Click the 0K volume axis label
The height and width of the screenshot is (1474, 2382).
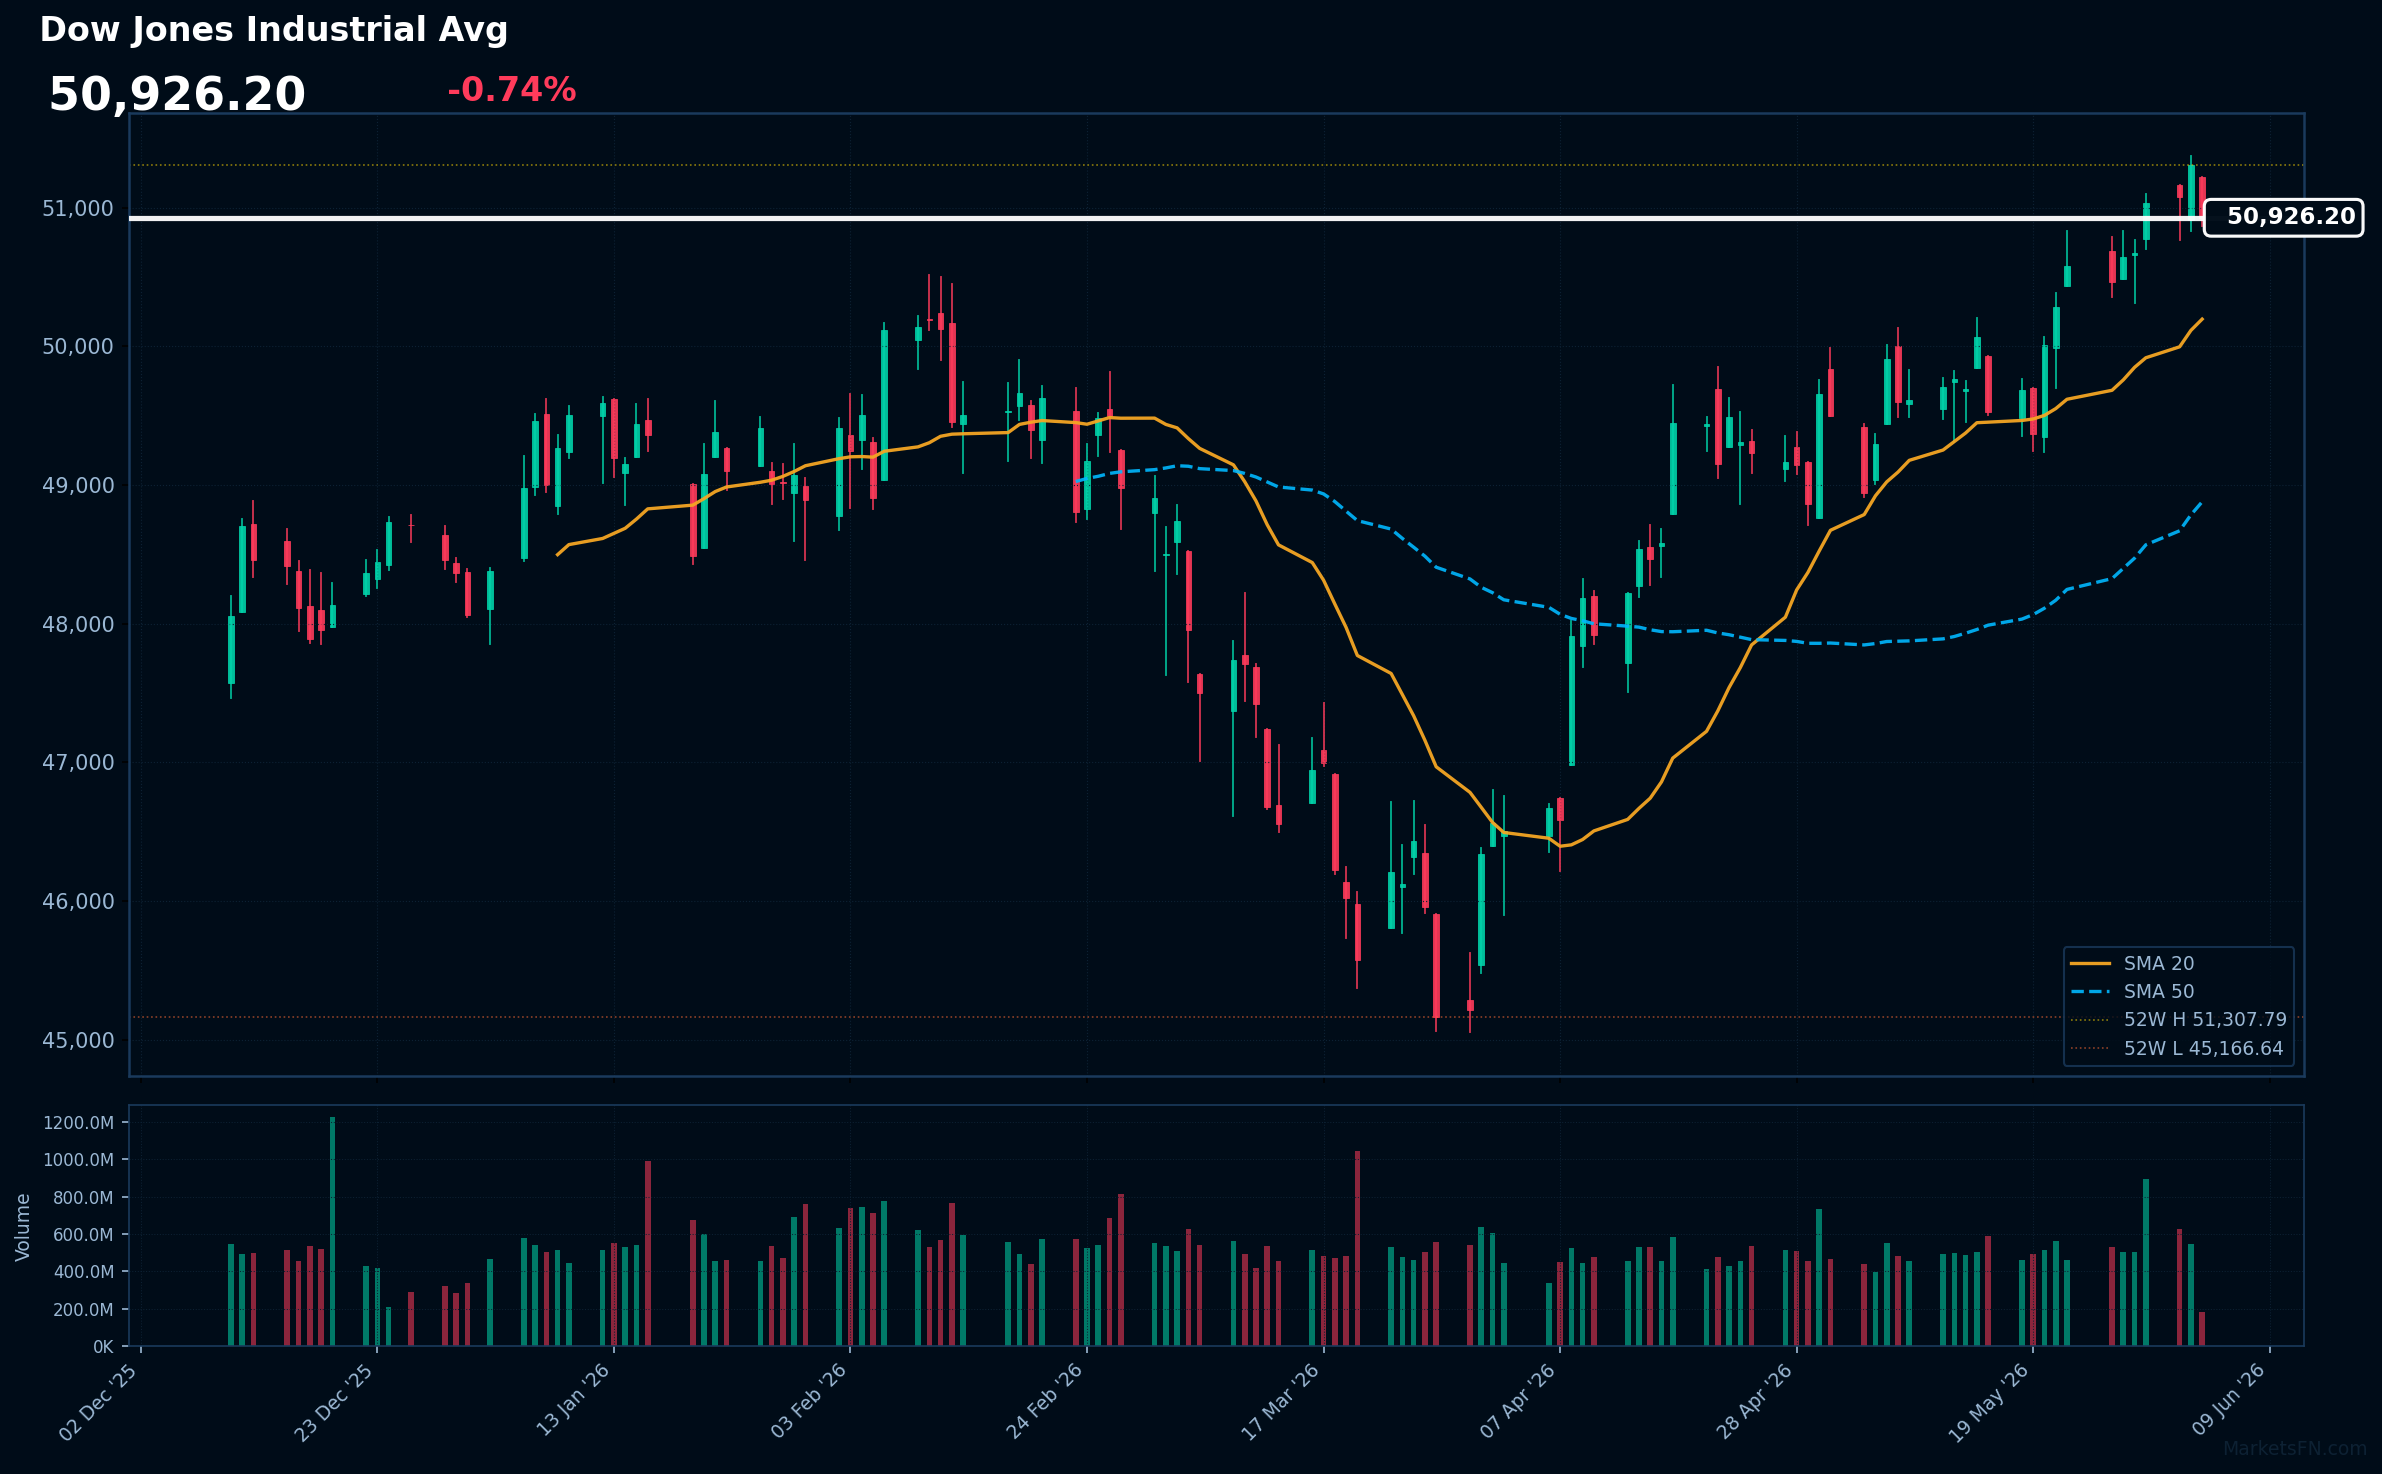103,1347
